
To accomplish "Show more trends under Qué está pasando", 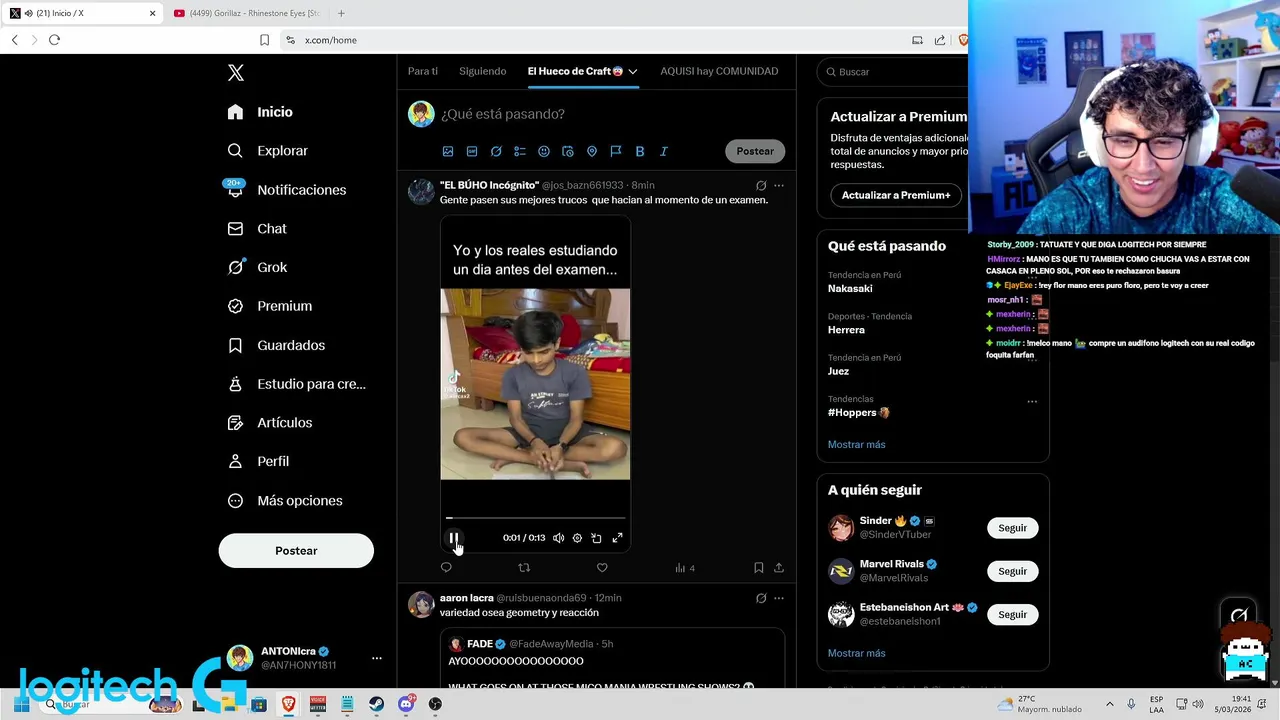I will [857, 444].
